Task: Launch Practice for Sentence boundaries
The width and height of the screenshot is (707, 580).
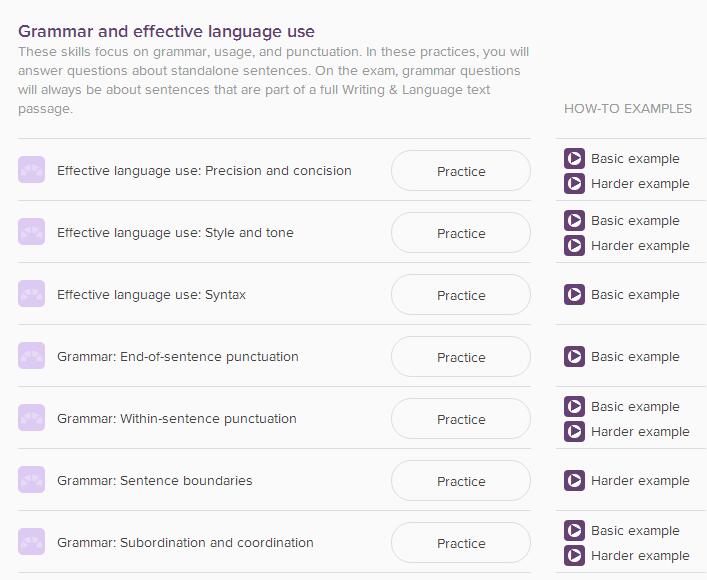Action: [461, 481]
